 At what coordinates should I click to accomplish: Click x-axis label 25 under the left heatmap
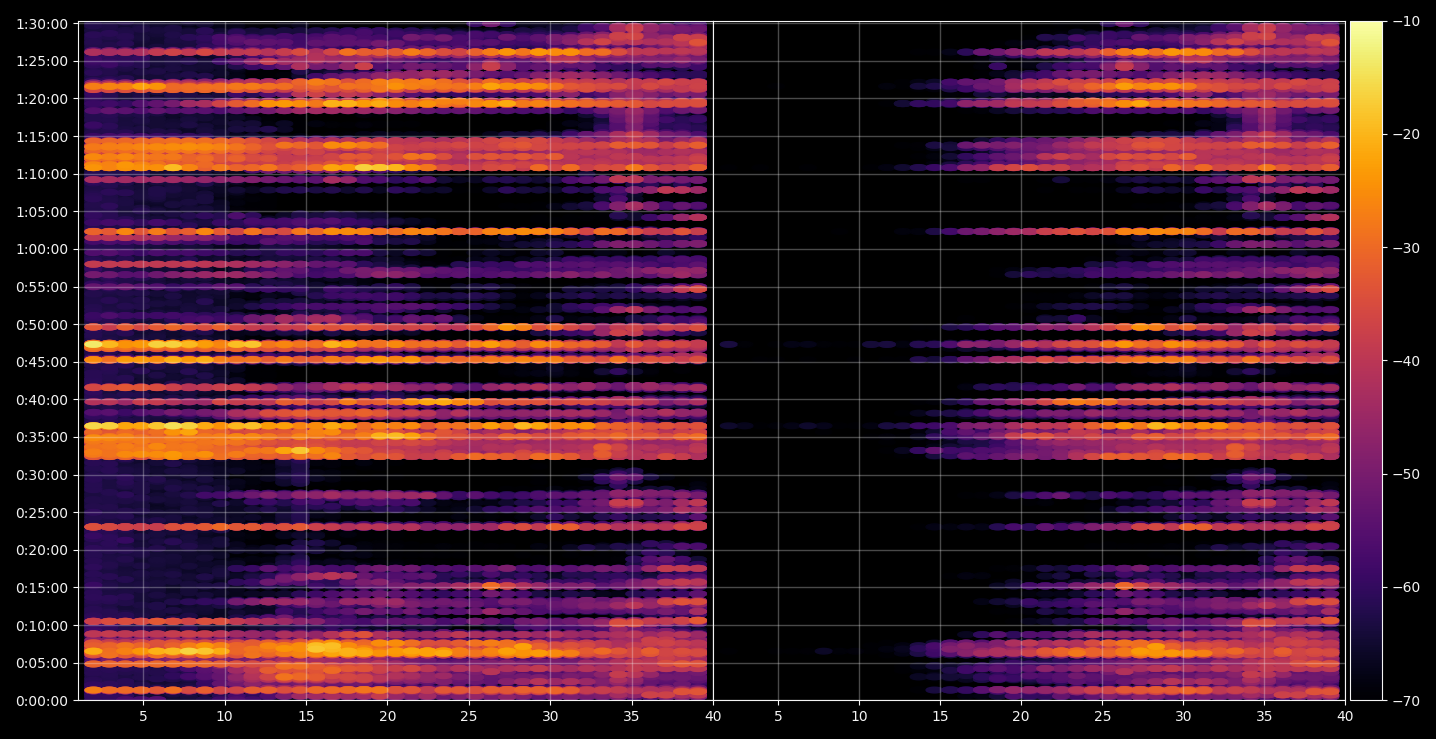tap(469, 717)
